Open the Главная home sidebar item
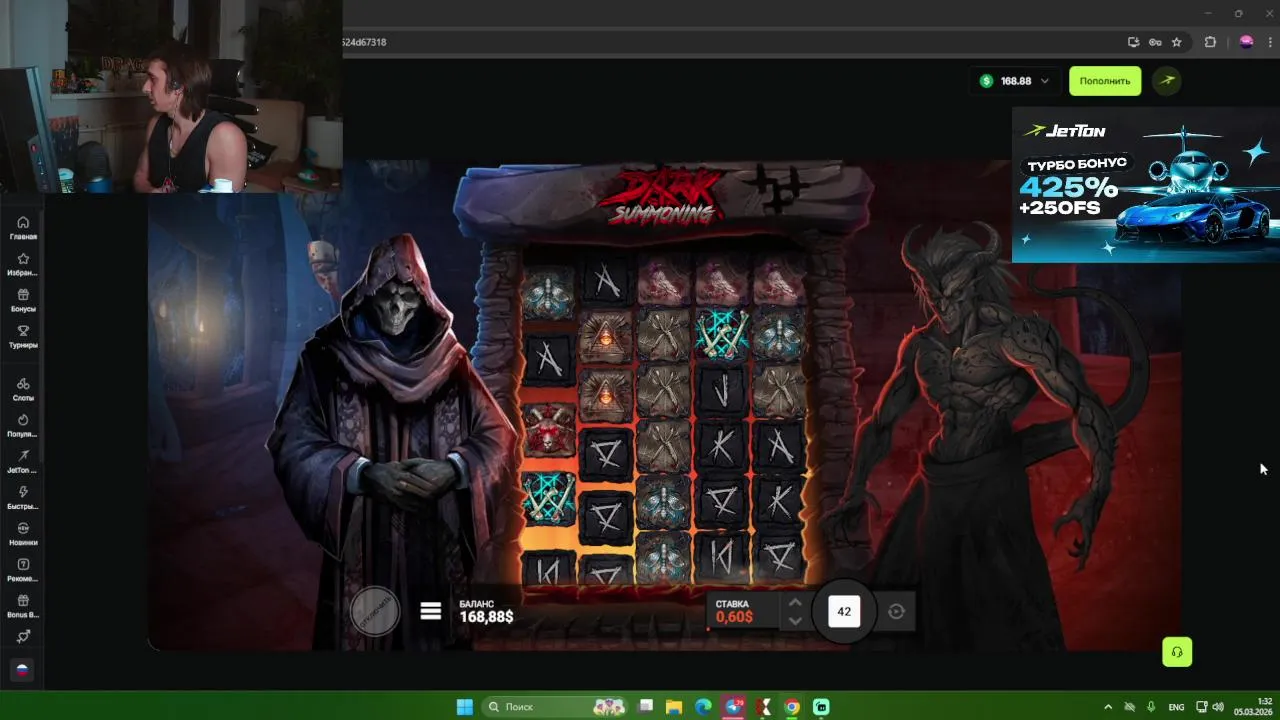Viewport: 1280px width, 720px height. point(23,228)
